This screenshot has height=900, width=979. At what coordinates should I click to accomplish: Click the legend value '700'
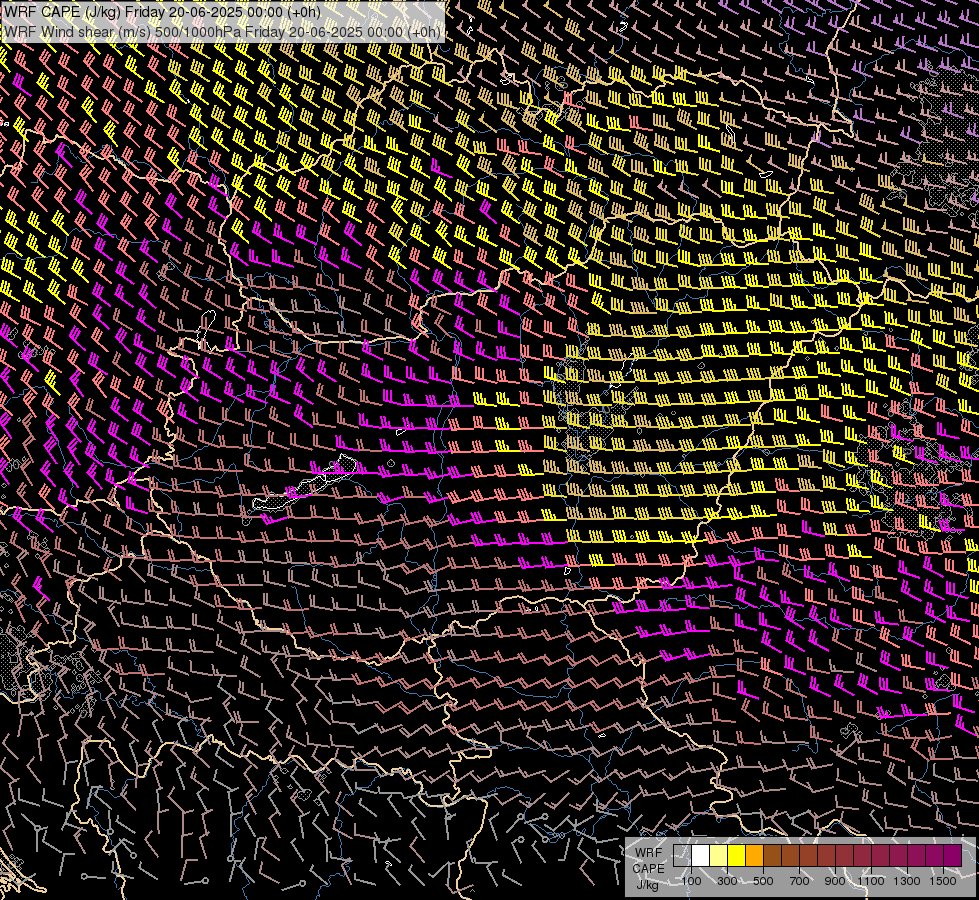pyautogui.click(x=799, y=881)
